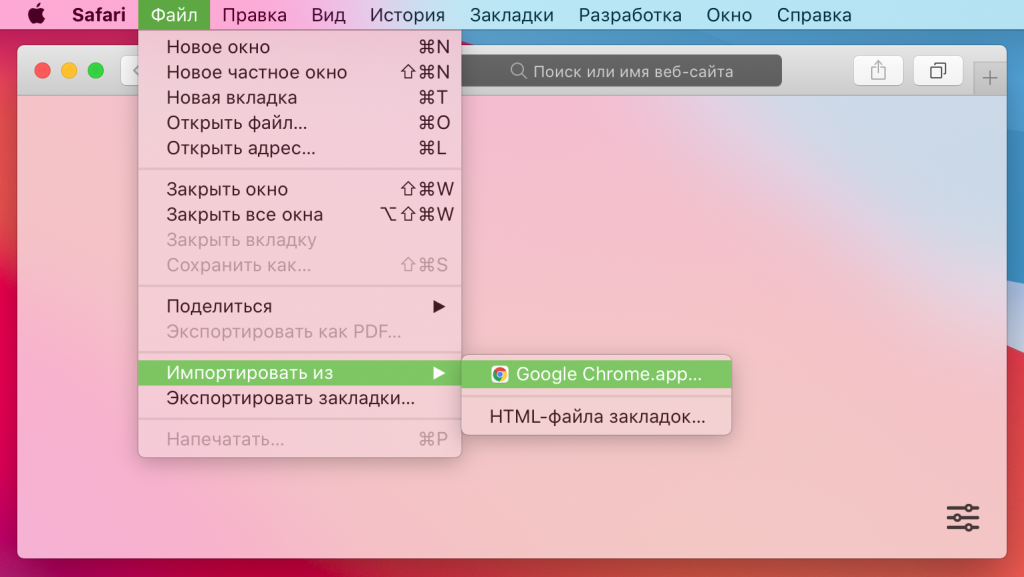
Task: Open the tab overview icon
Action: pyautogui.click(x=938, y=71)
